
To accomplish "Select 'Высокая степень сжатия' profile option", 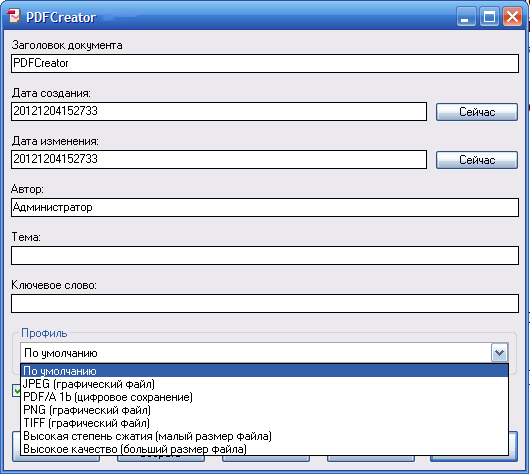I will pos(264,436).
